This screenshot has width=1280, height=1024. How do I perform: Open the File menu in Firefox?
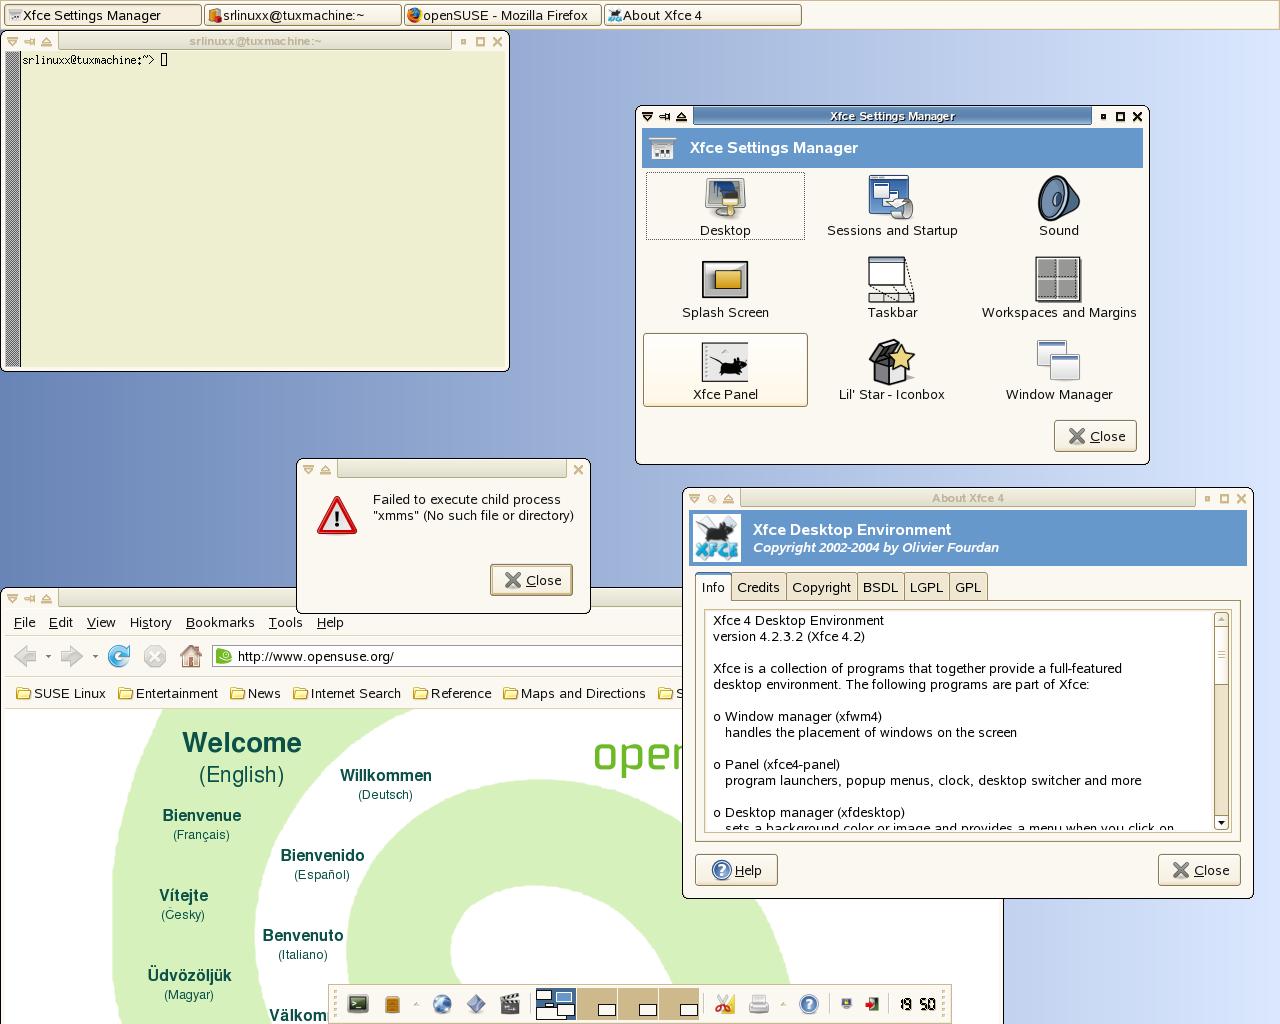click(24, 622)
